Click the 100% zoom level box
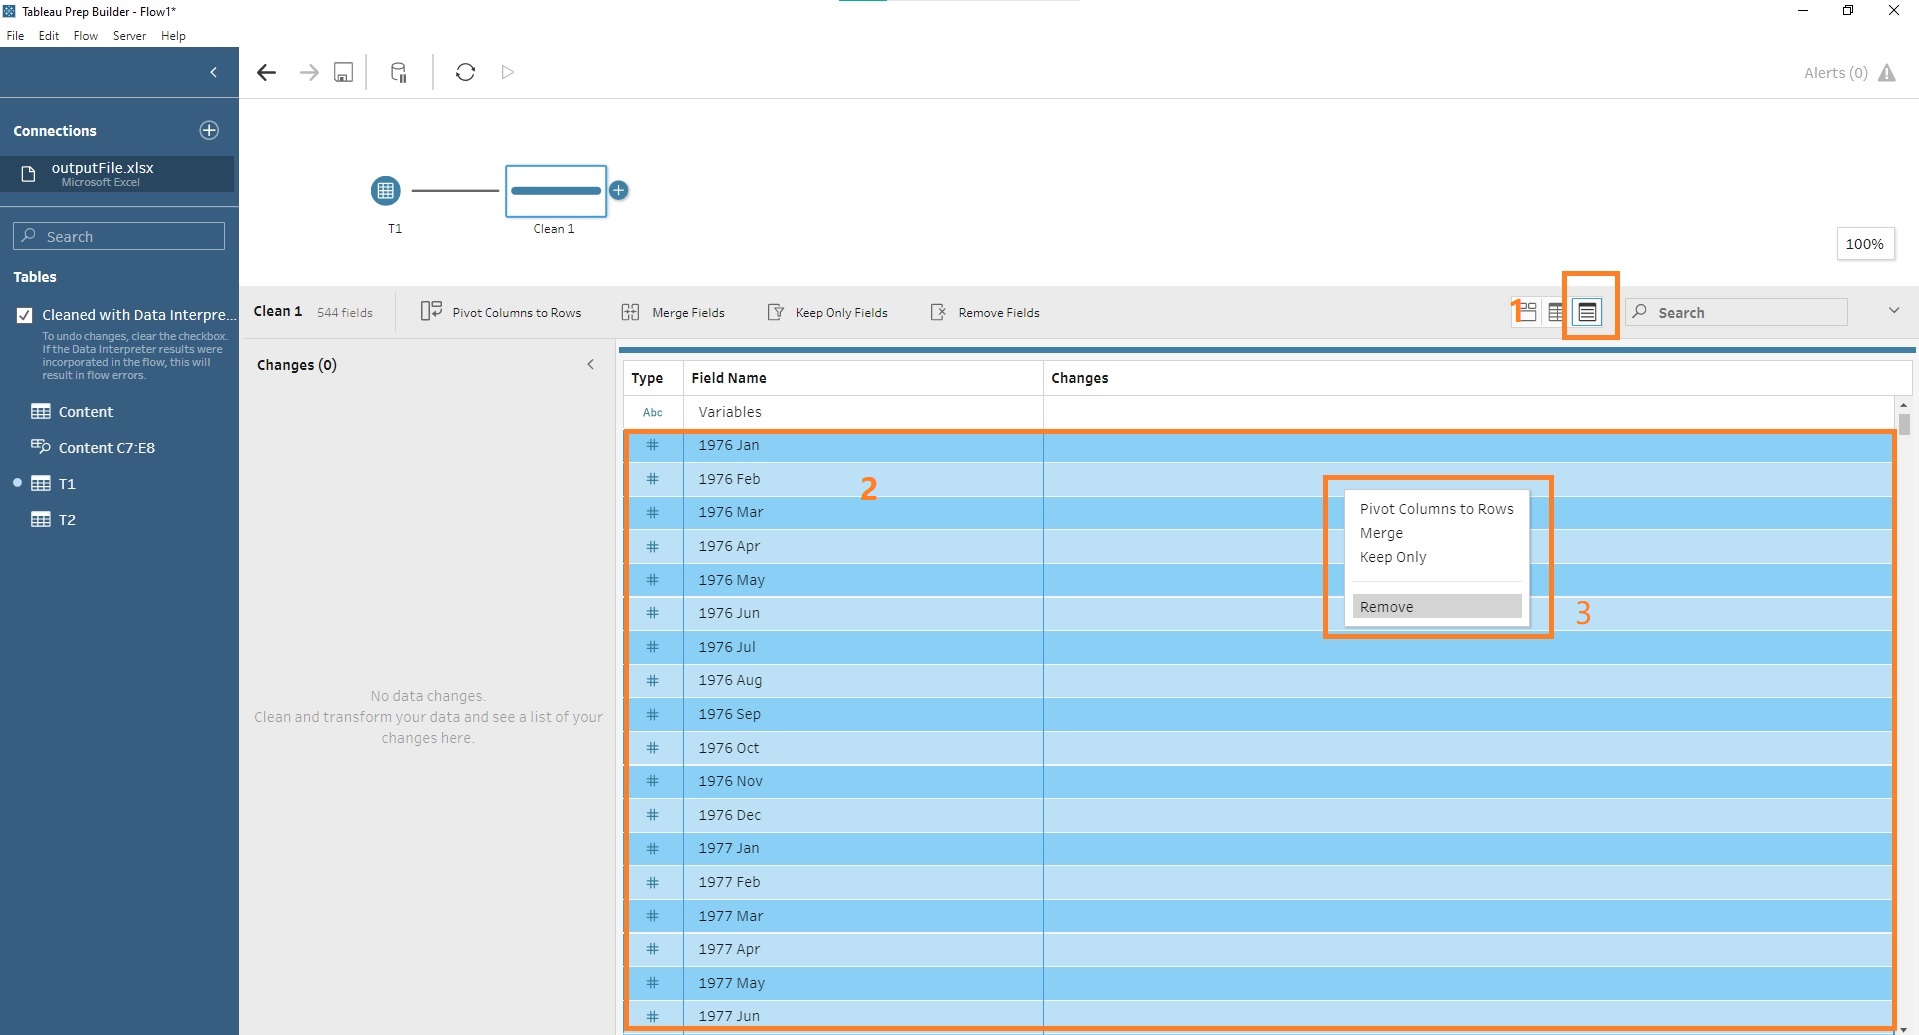Image resolution: width=1919 pixels, height=1035 pixels. point(1865,244)
